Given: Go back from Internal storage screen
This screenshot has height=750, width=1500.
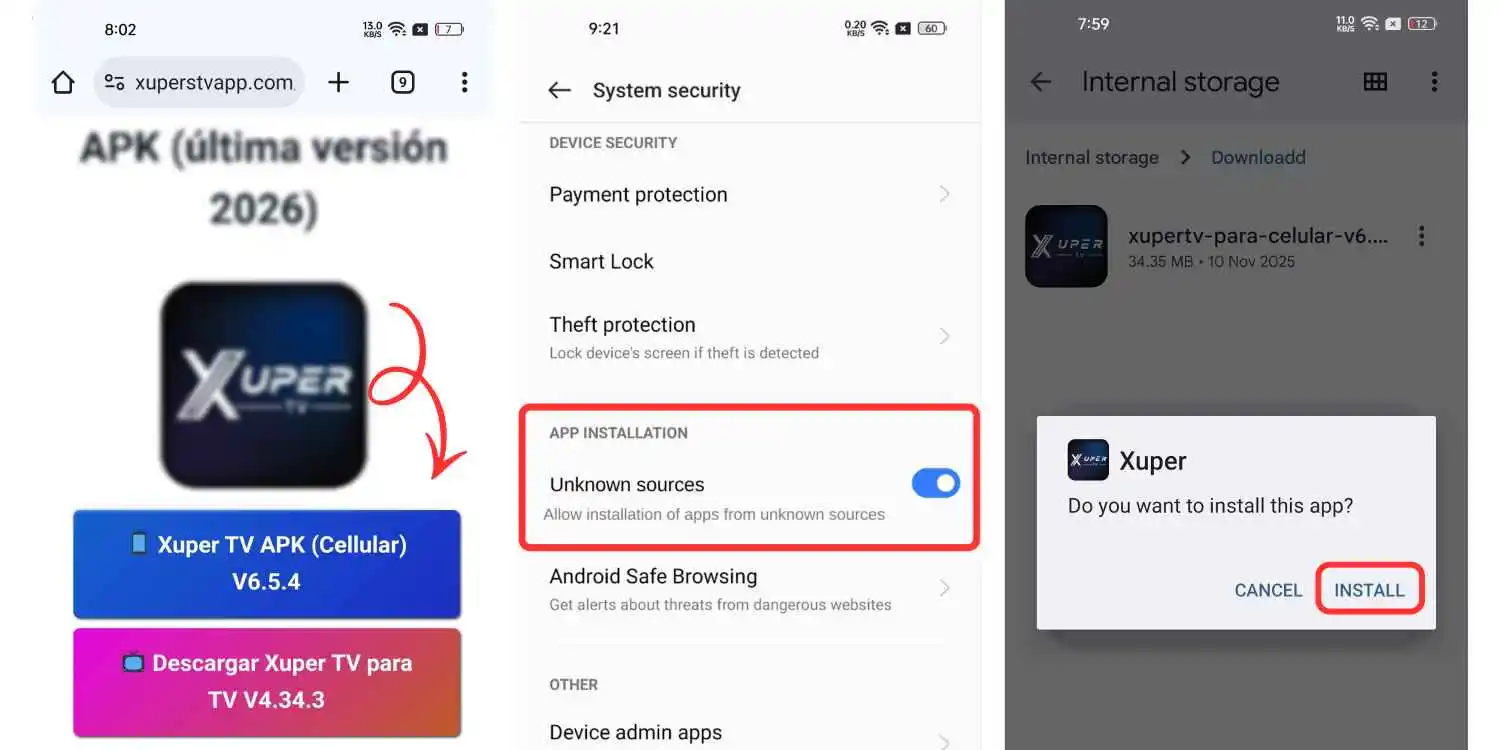Looking at the screenshot, I should tap(1041, 82).
